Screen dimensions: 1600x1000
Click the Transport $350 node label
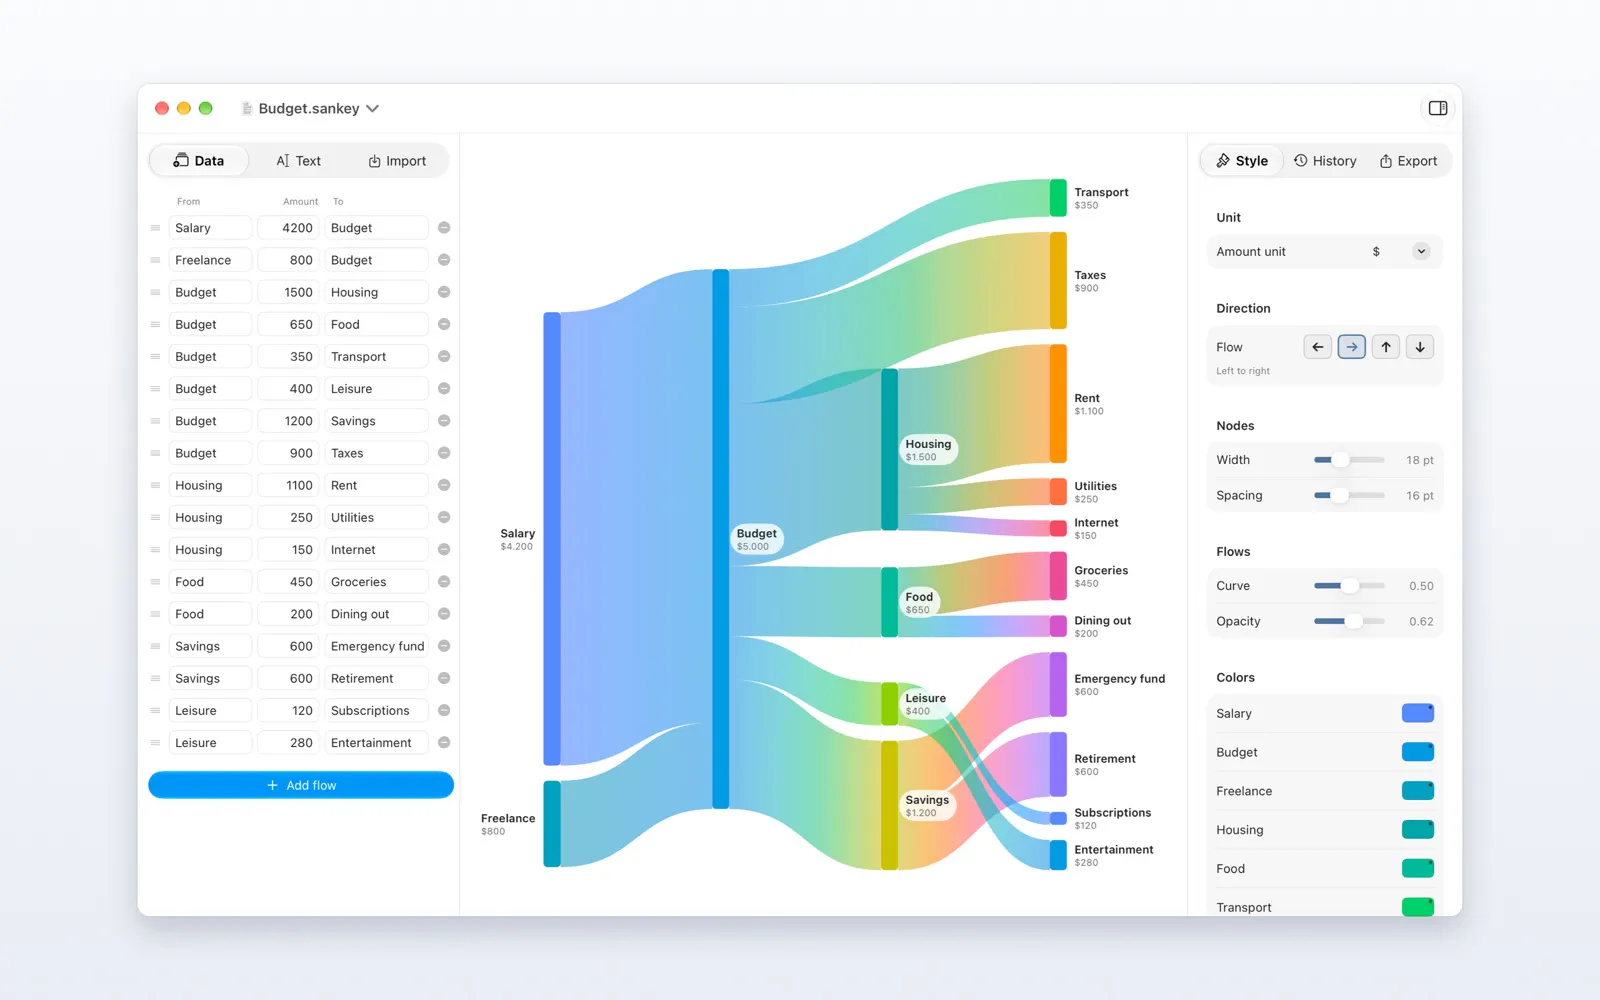pyautogui.click(x=1101, y=198)
